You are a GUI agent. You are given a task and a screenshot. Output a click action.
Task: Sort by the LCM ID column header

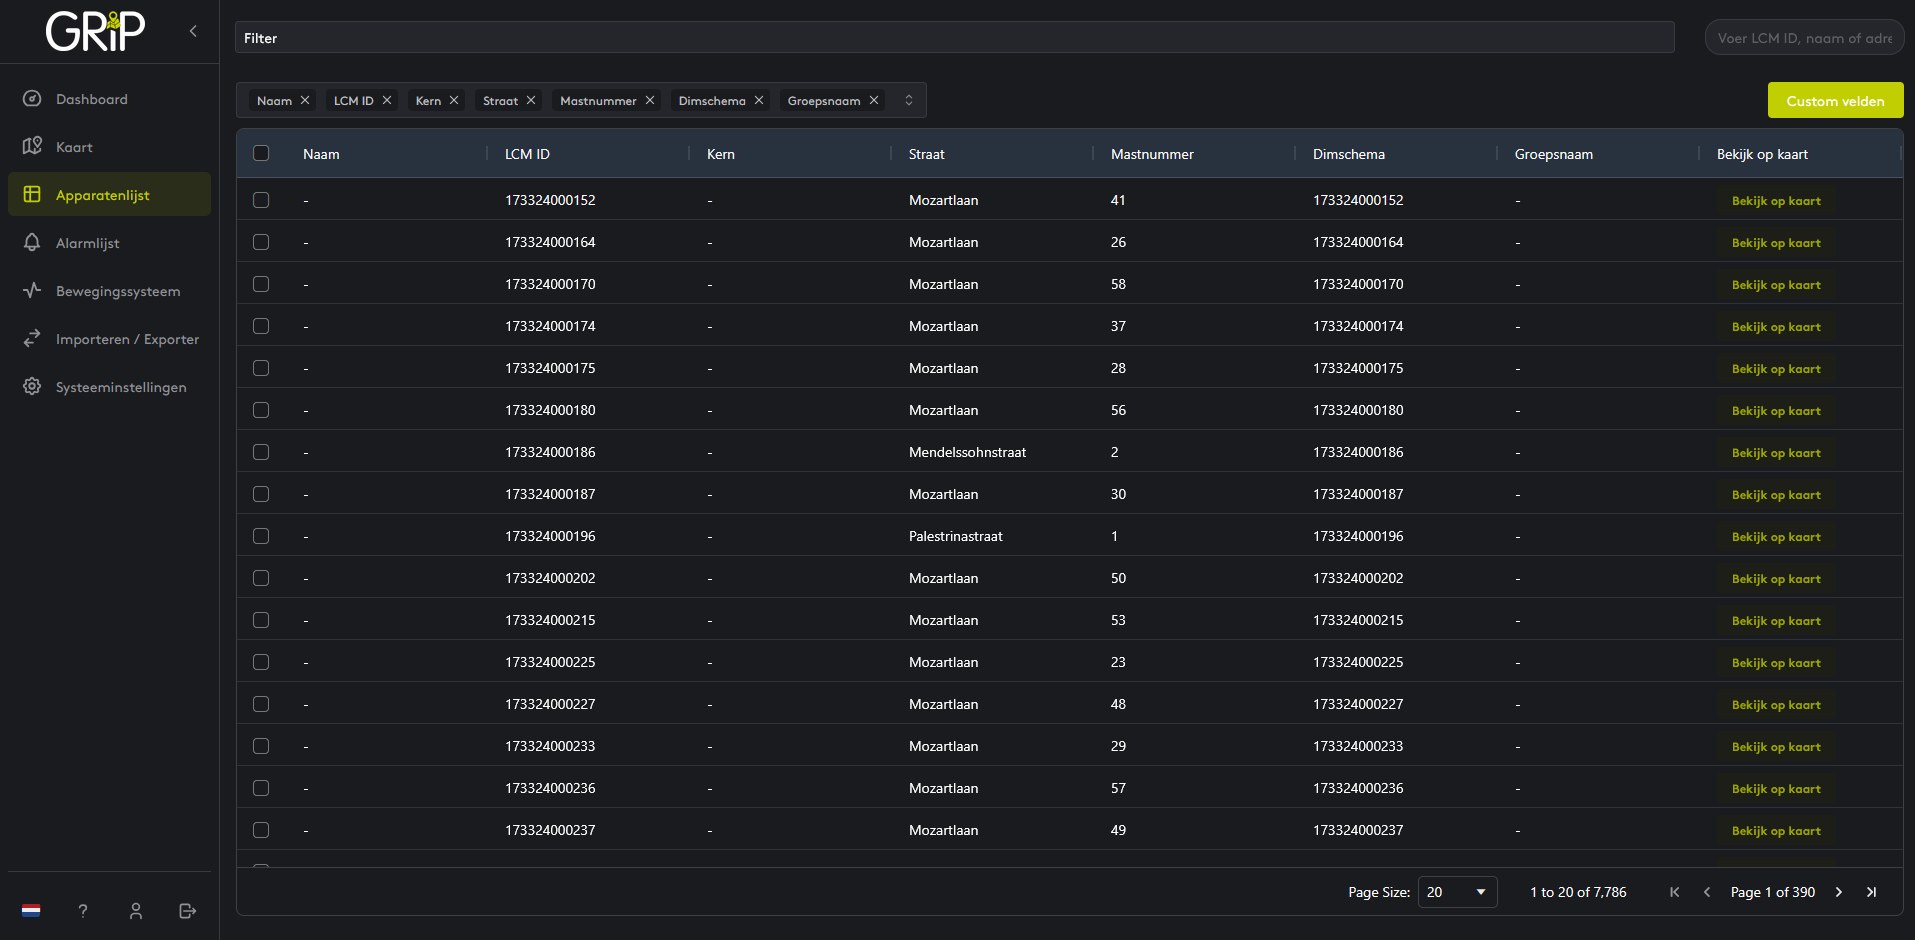point(527,154)
